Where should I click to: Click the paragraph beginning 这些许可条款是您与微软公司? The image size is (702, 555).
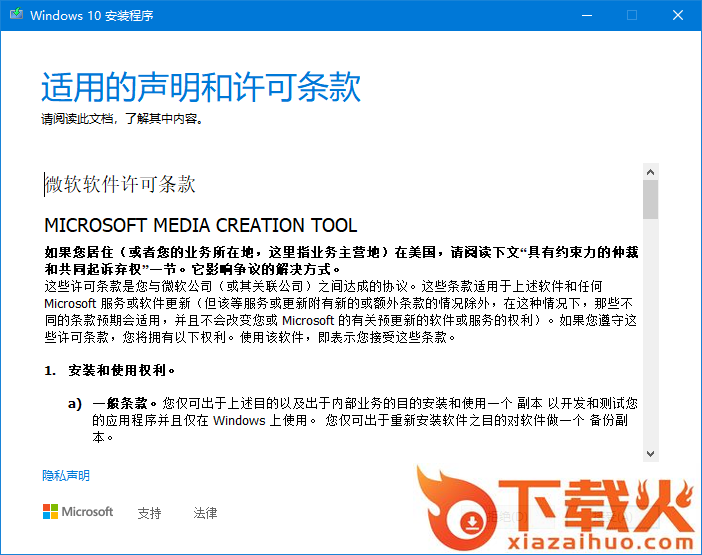pos(340,312)
